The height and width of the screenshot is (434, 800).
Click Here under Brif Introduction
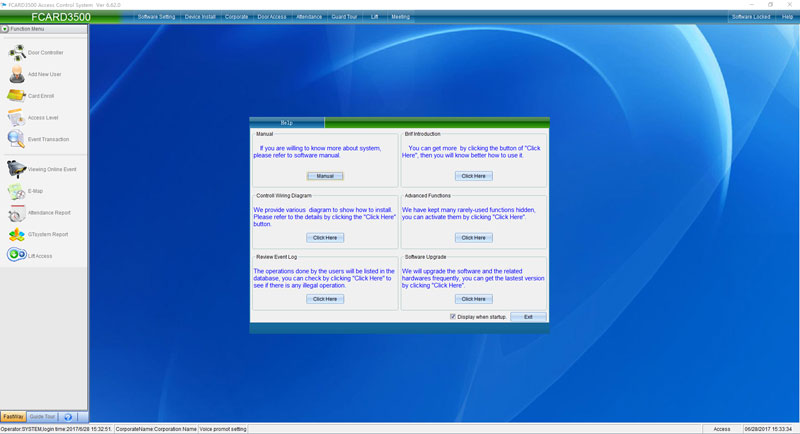(473, 176)
